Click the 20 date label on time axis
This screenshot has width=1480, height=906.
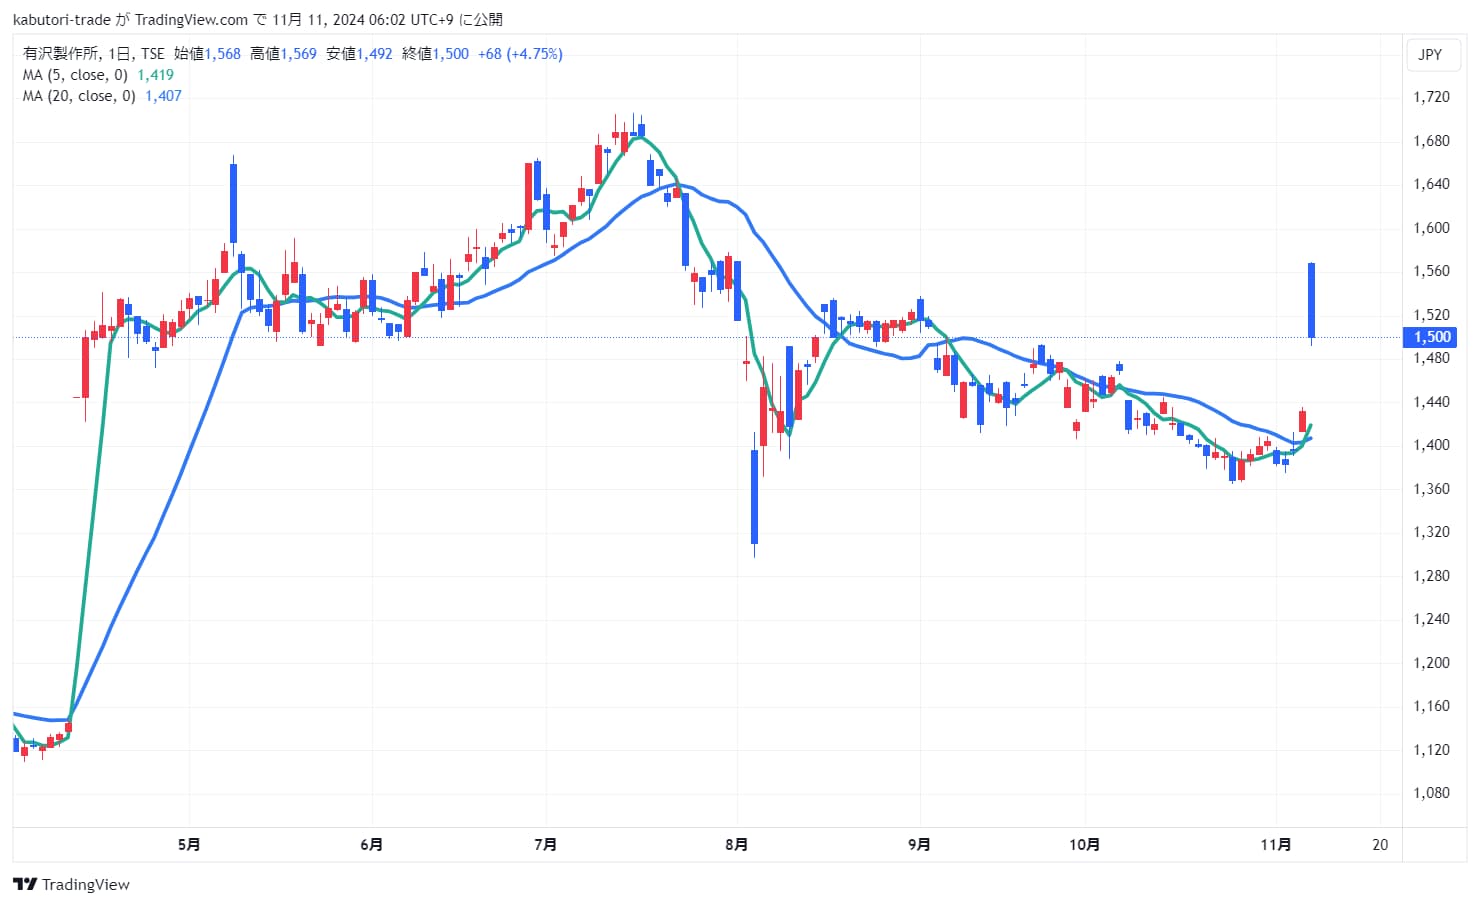coord(1380,845)
